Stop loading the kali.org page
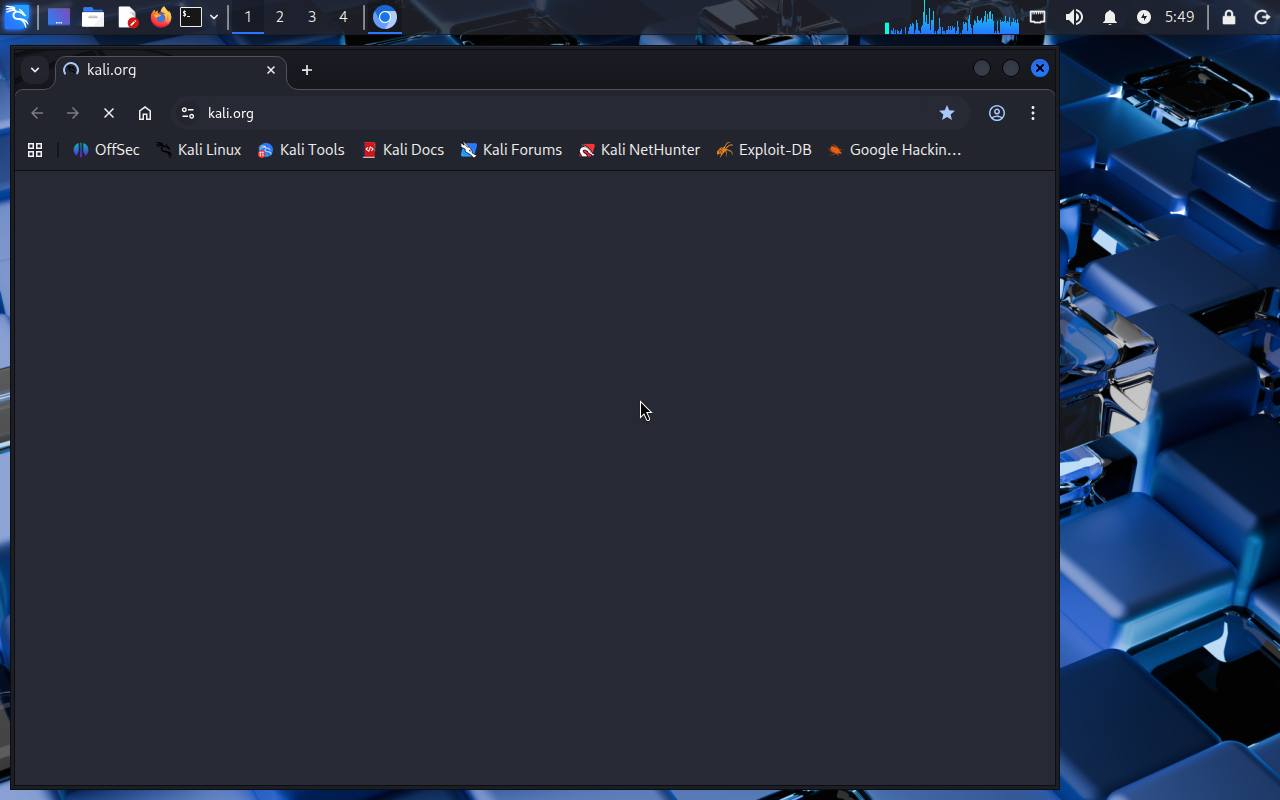The height and width of the screenshot is (800, 1280). pyautogui.click(x=109, y=113)
